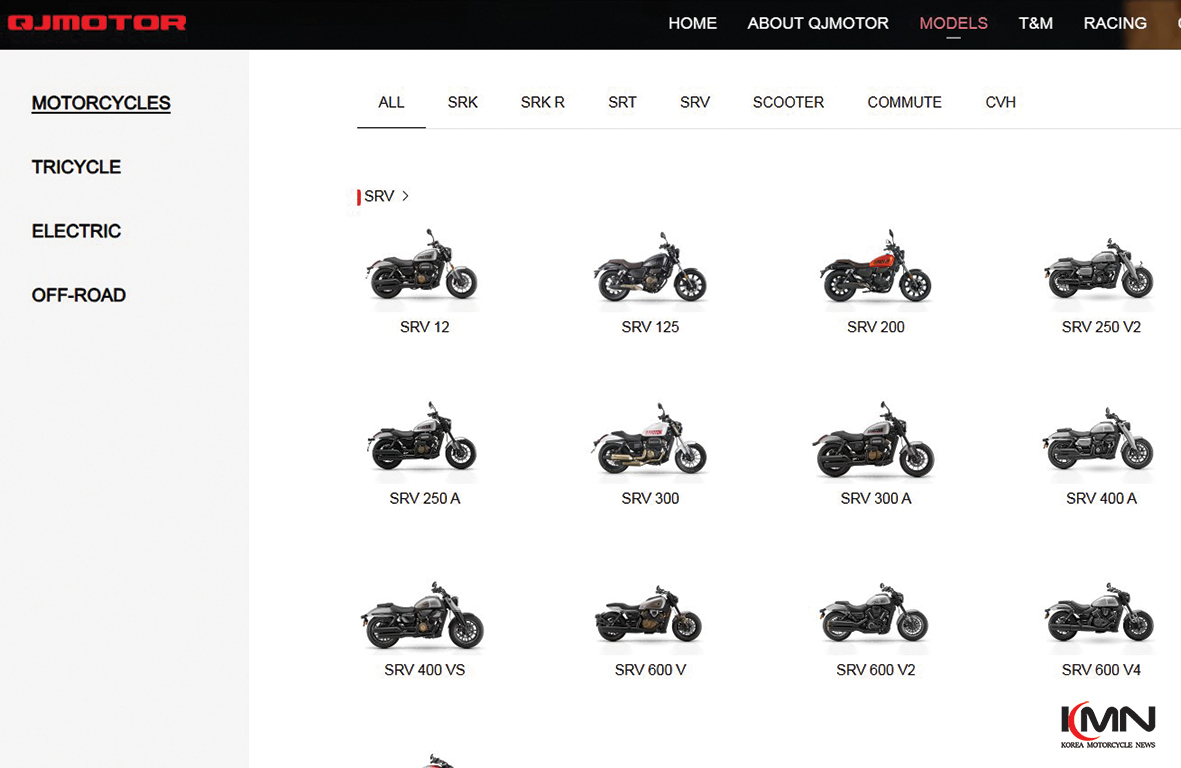The width and height of the screenshot is (1181, 768).
Task: Open the SRV 250 V2 motorcycle image
Action: click(x=1099, y=271)
